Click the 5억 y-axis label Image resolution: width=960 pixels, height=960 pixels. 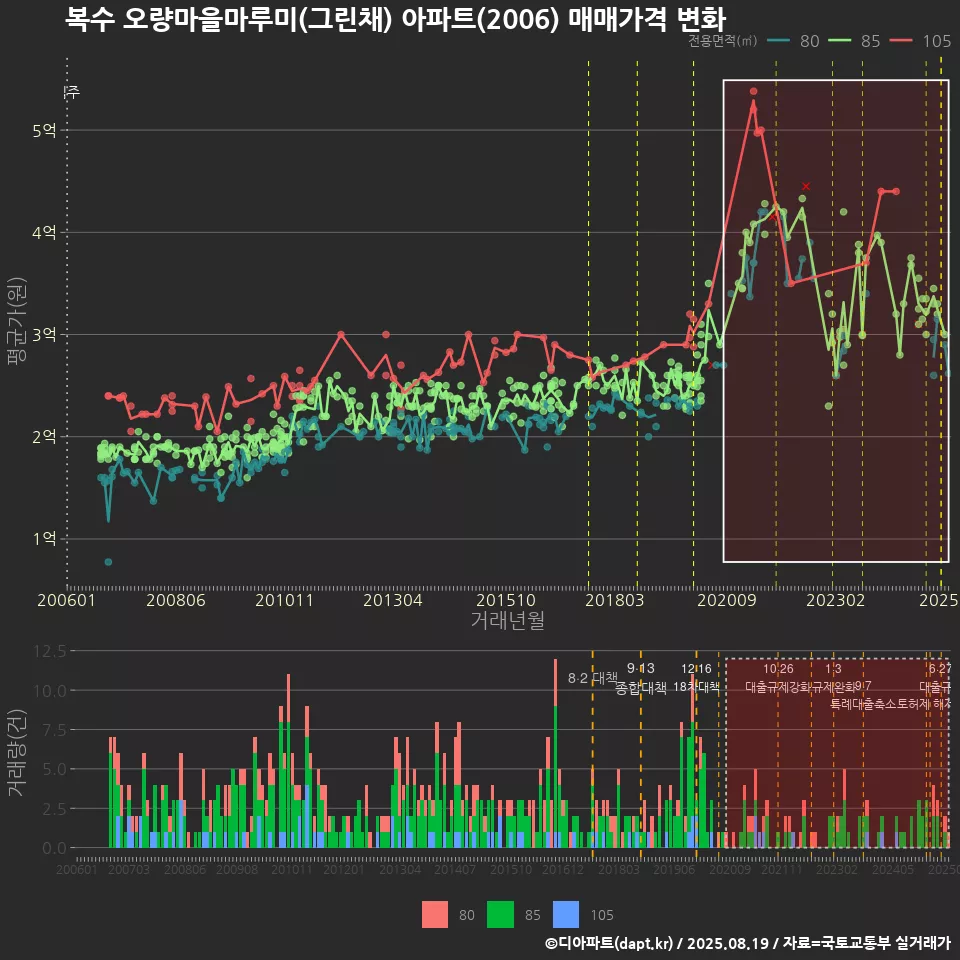(x=44, y=130)
